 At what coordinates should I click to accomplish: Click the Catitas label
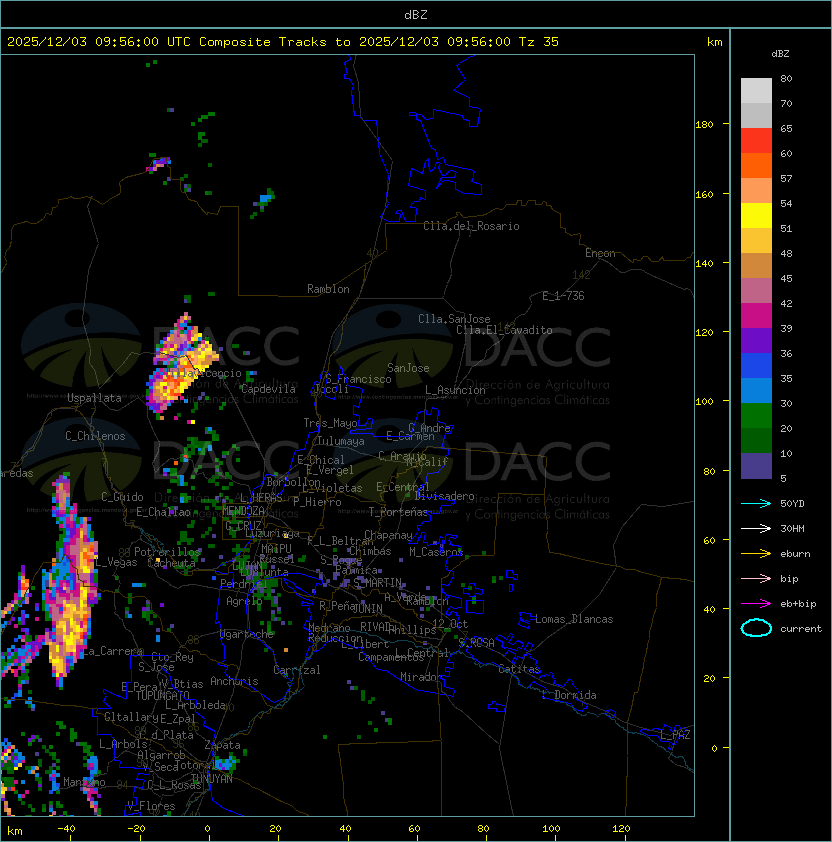click(x=519, y=669)
